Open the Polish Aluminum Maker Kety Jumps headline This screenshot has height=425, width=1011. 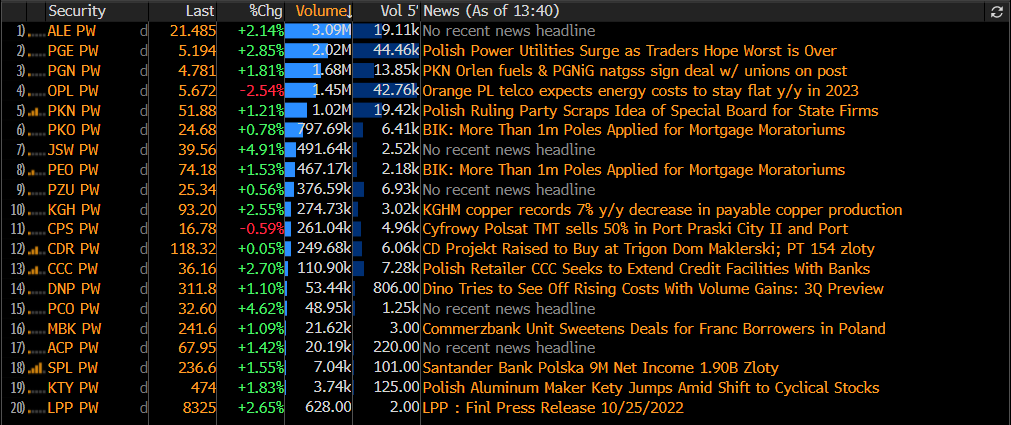tap(651, 388)
